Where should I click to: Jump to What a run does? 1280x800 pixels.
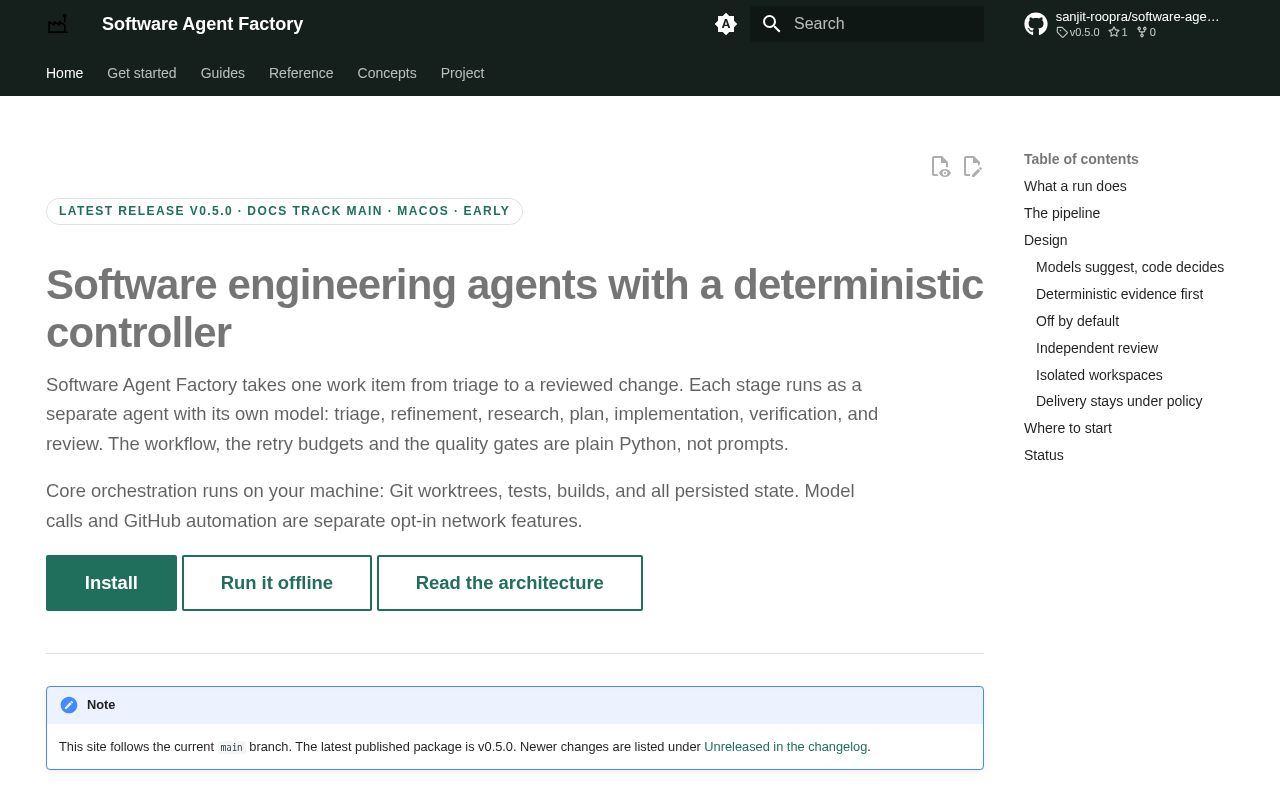coord(1075,186)
